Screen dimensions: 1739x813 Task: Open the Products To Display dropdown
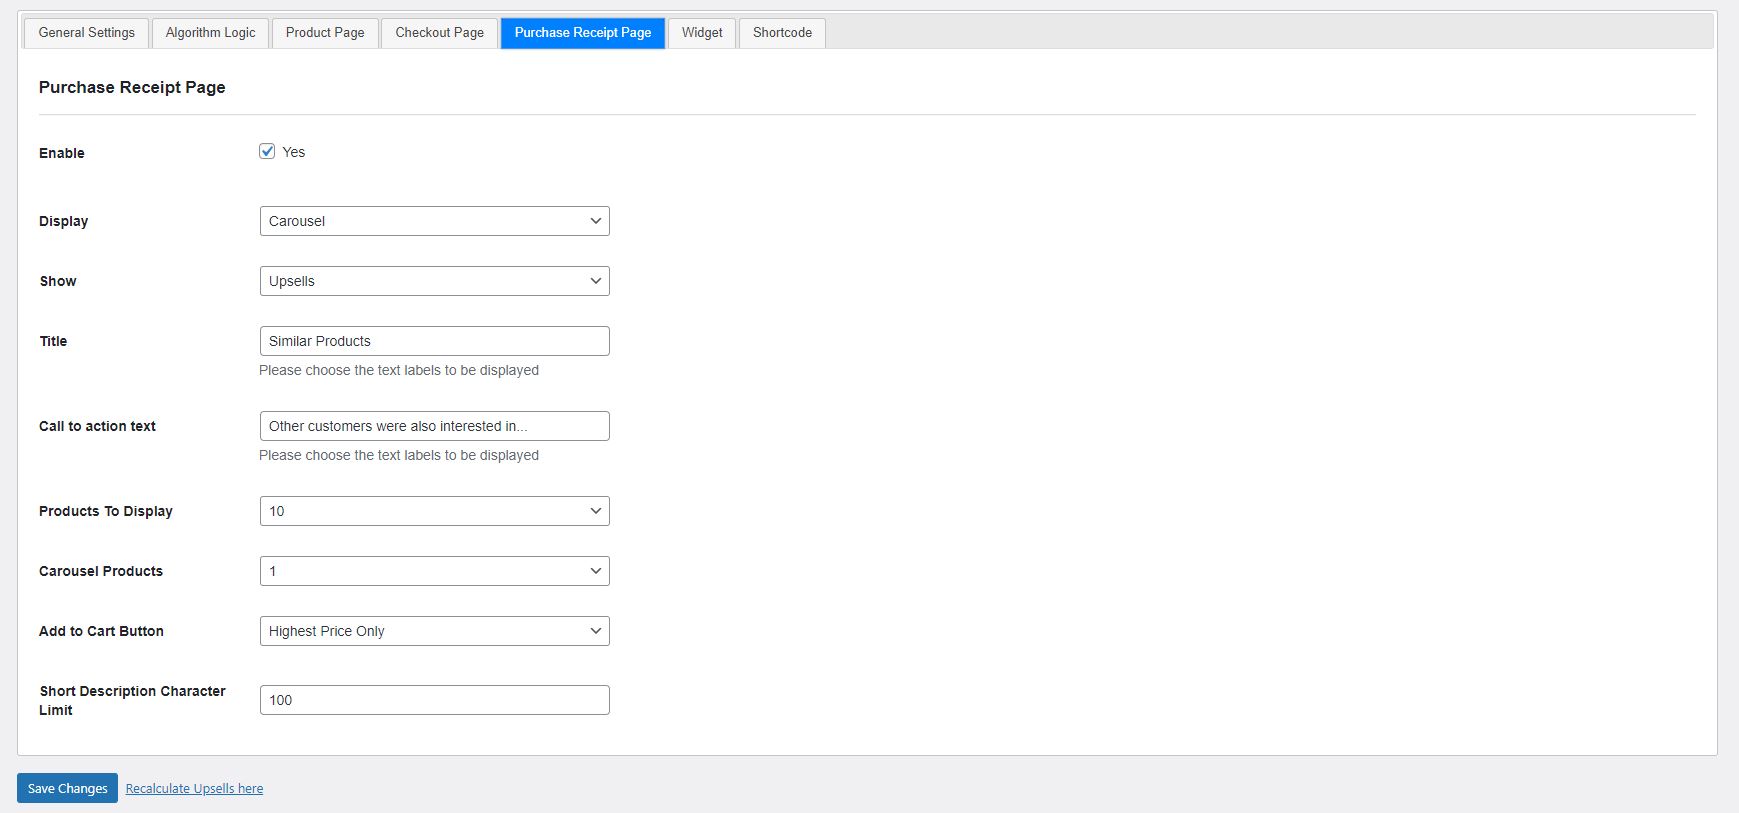click(434, 511)
